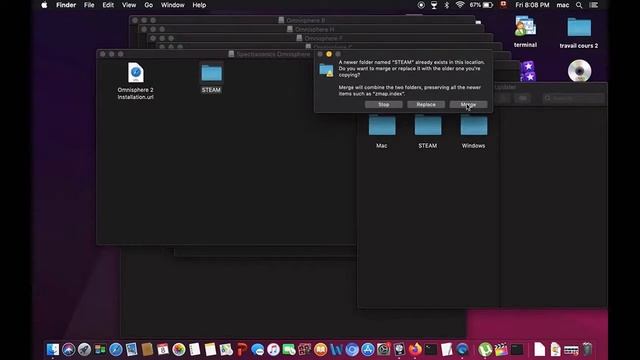This screenshot has height=360, width=640.
Task: Select Omnisphere 2 Installation.url file
Action: pyautogui.click(x=136, y=81)
